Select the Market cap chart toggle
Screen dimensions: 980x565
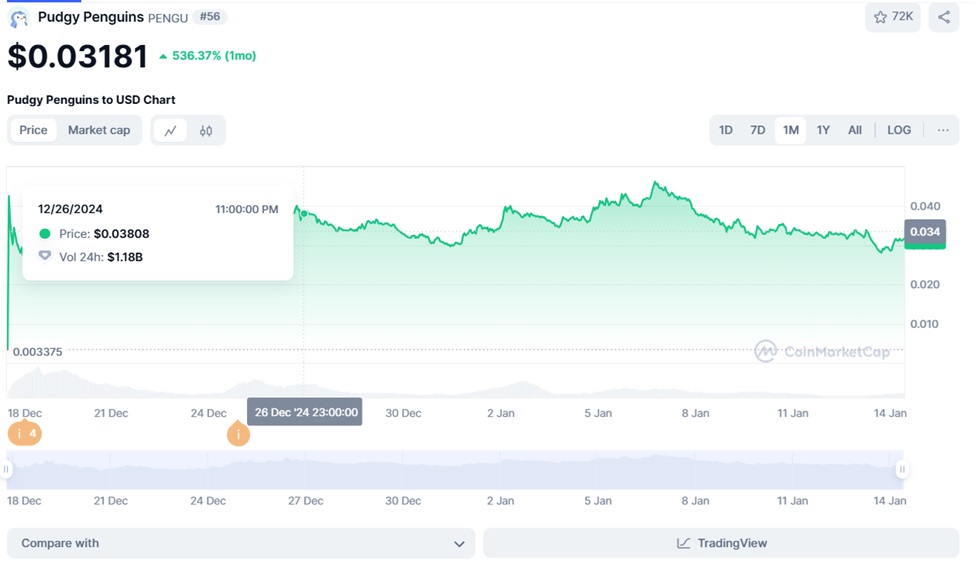(99, 130)
